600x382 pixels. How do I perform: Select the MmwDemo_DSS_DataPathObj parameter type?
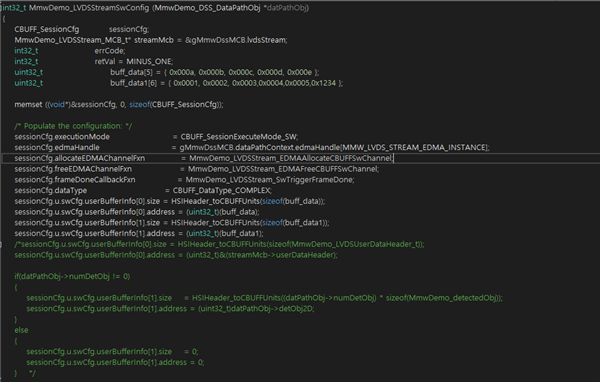(x=208, y=8)
